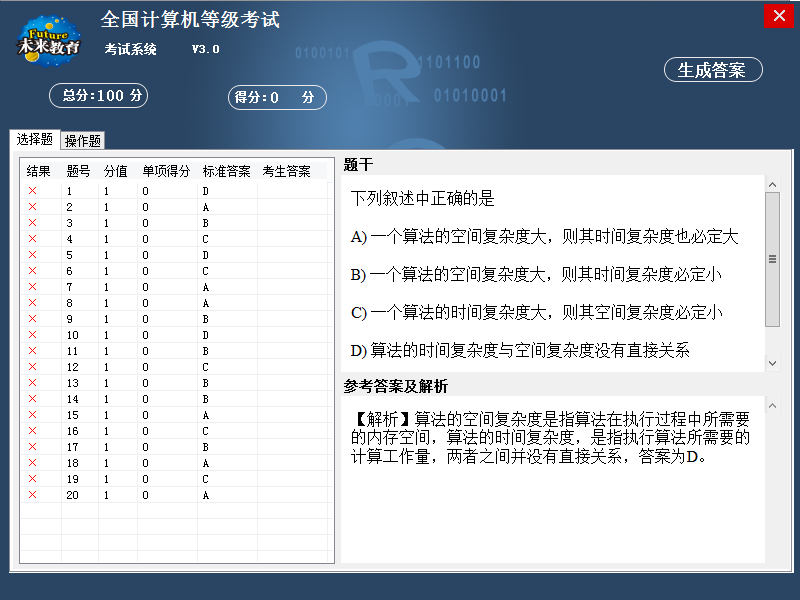Click option B) 时间复杂度必定小

point(536,274)
